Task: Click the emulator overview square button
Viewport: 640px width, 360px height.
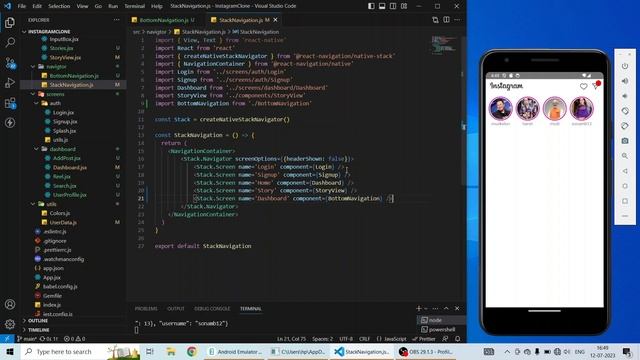Action: [625, 201]
